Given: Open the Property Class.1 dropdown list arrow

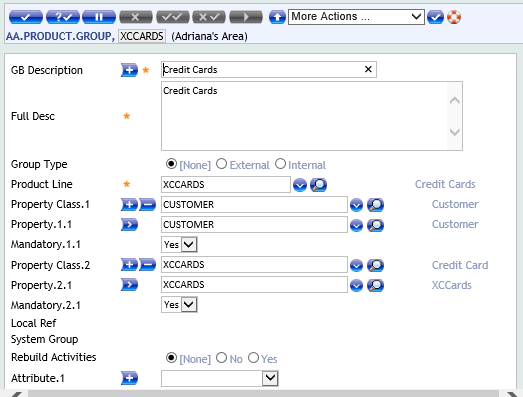Looking at the screenshot, I should point(357,205).
